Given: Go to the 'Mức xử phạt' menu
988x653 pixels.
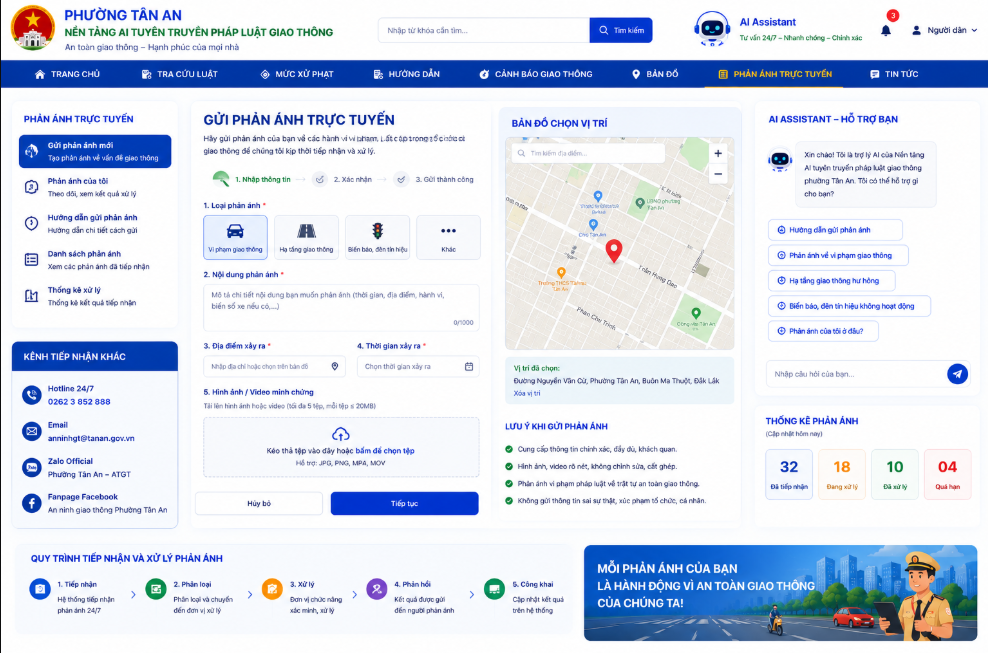Looking at the screenshot, I should click(297, 74).
